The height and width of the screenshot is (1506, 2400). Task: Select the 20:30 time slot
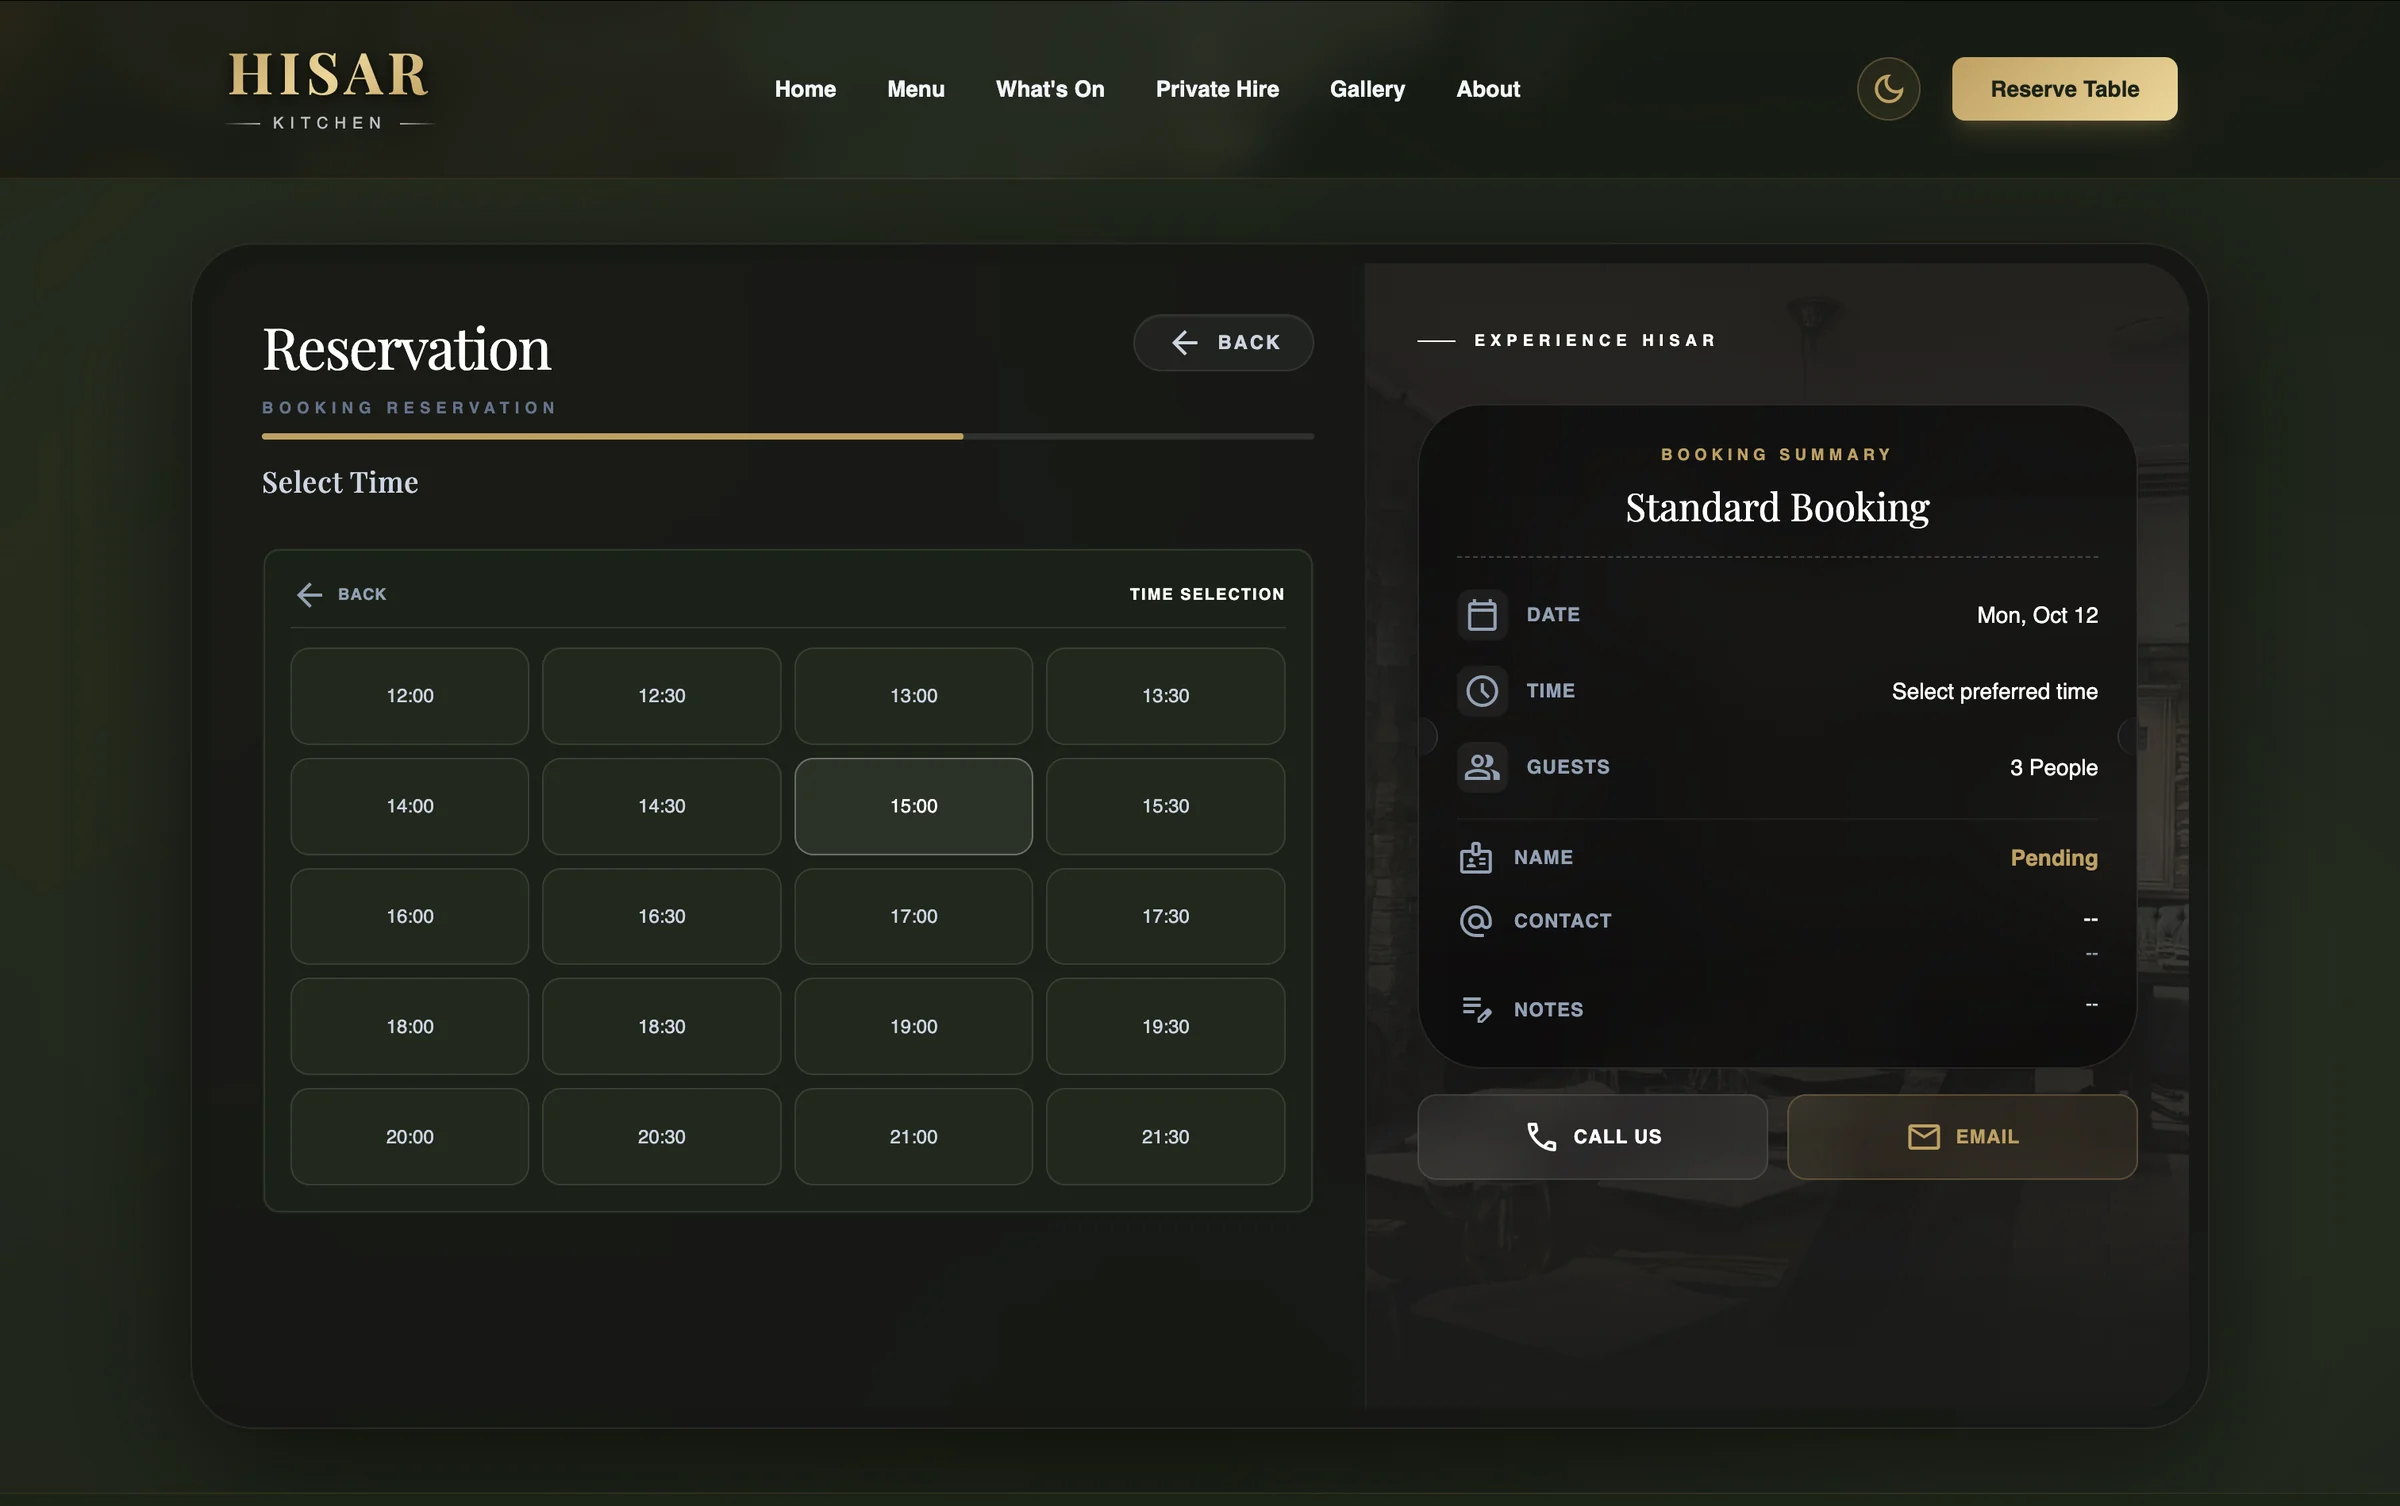coord(661,1137)
